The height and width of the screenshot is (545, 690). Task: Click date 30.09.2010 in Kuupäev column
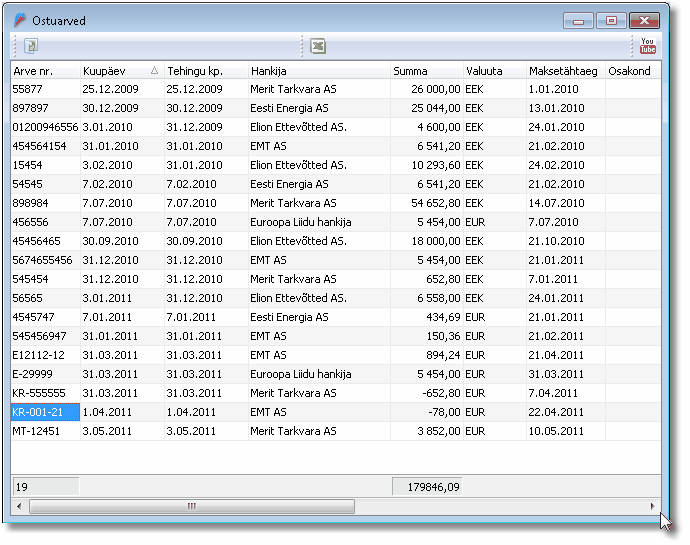[122, 241]
